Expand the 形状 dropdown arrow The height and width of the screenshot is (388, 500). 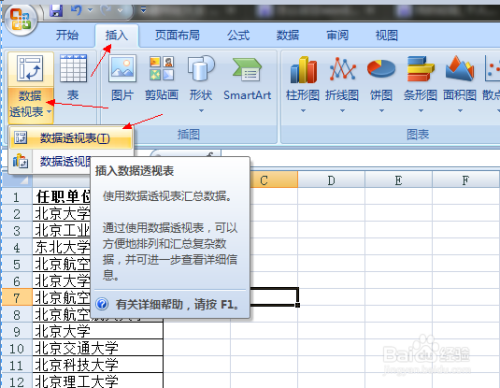click(x=201, y=111)
